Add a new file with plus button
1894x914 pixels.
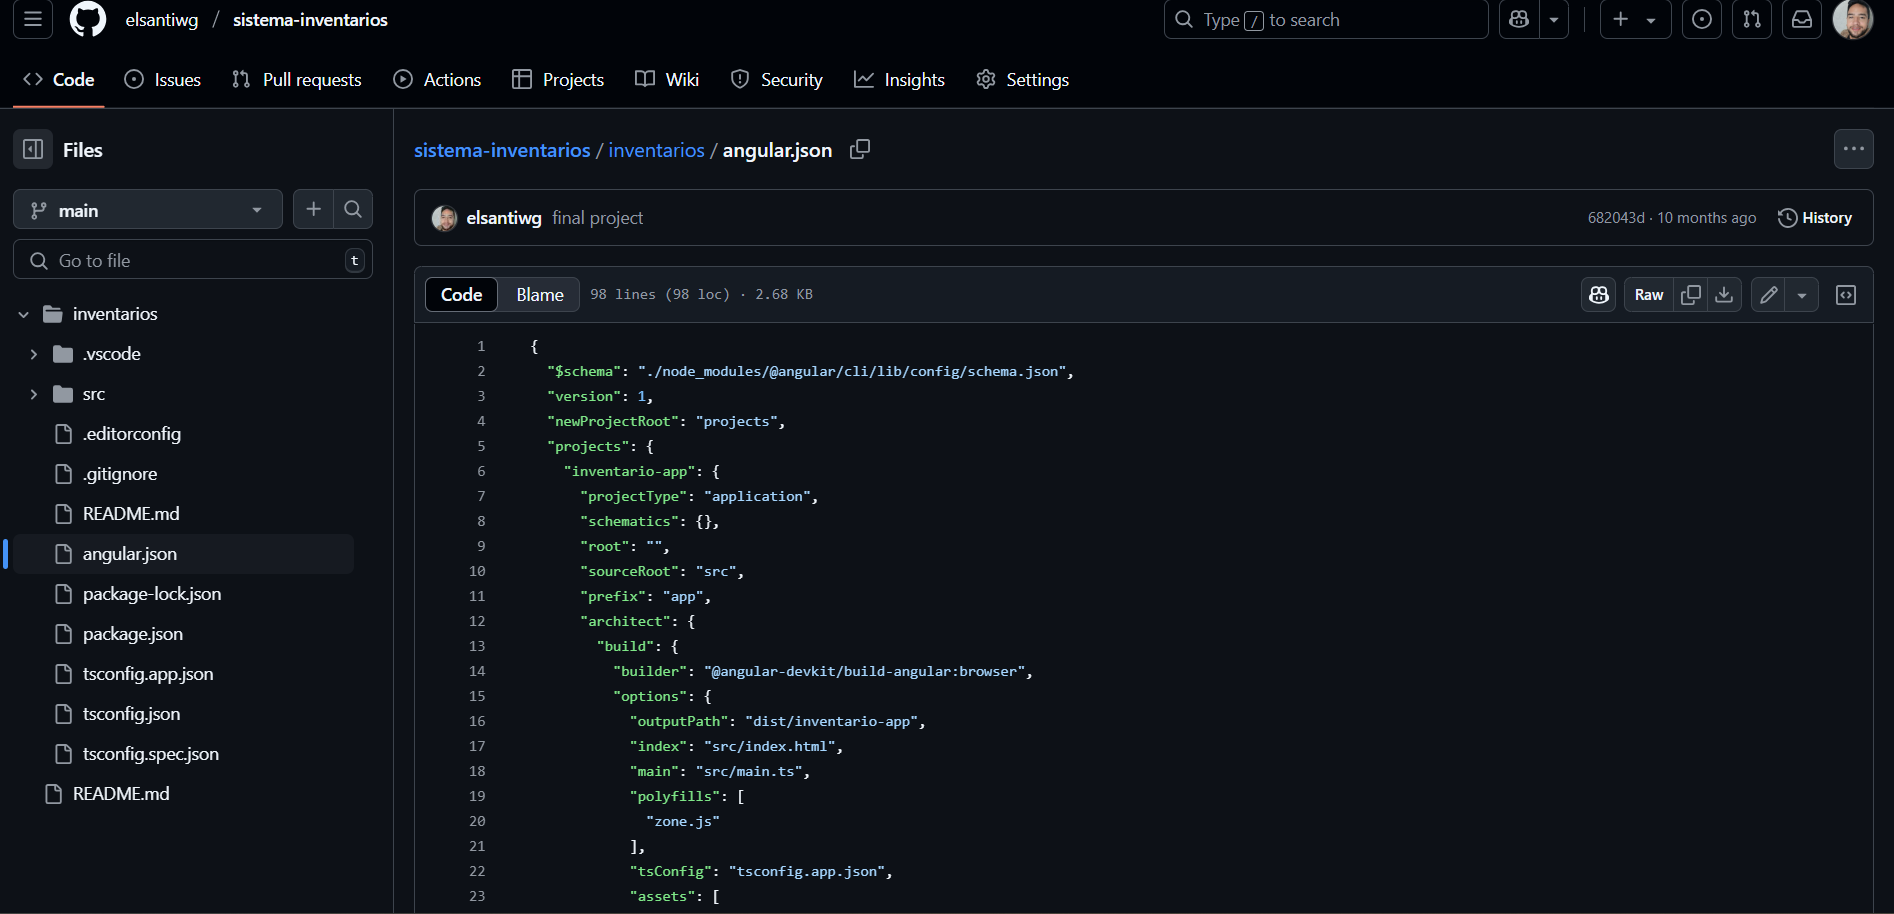(x=313, y=209)
